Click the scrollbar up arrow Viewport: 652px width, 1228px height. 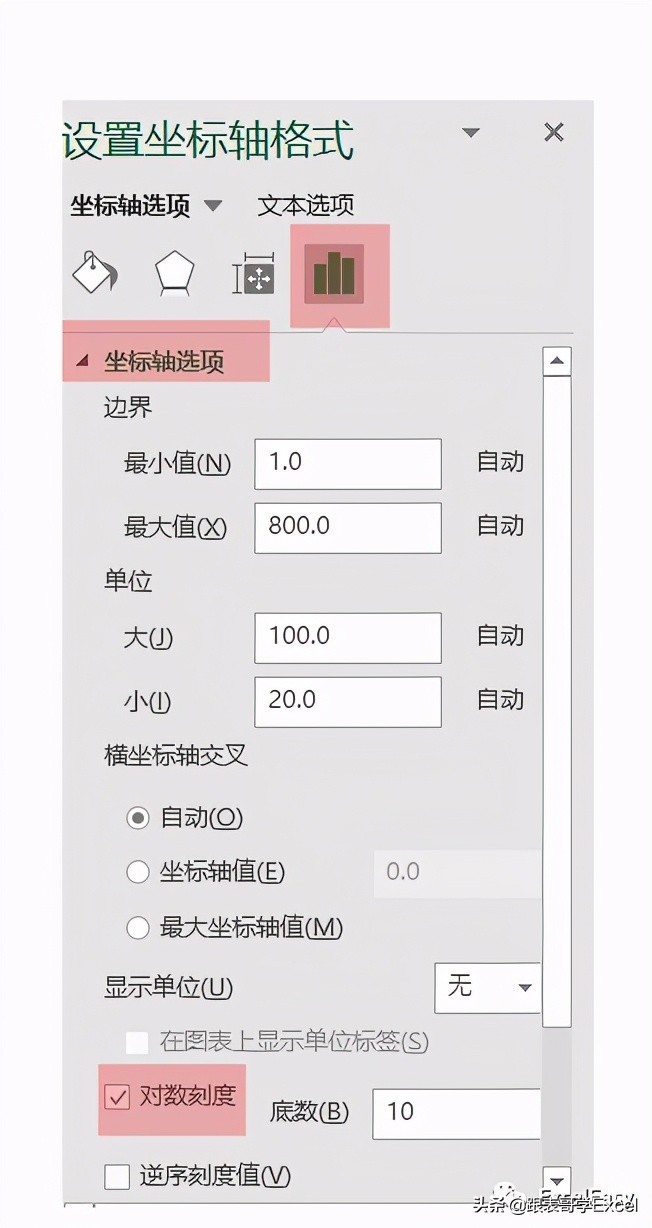[557, 361]
